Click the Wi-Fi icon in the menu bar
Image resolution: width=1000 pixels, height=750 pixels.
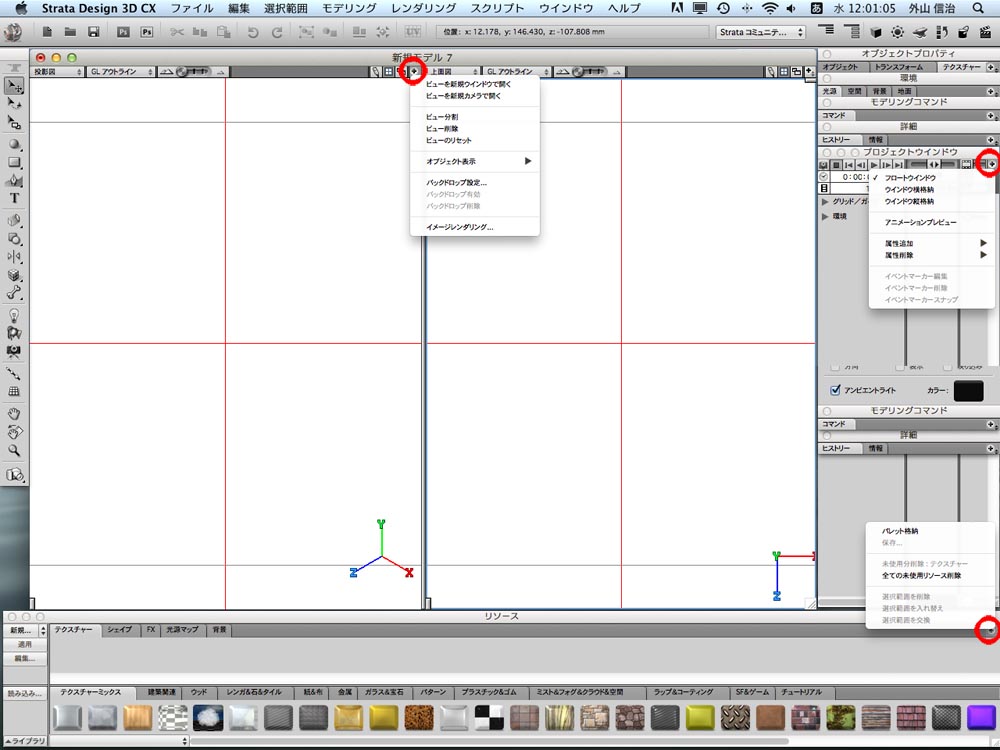coord(770,8)
